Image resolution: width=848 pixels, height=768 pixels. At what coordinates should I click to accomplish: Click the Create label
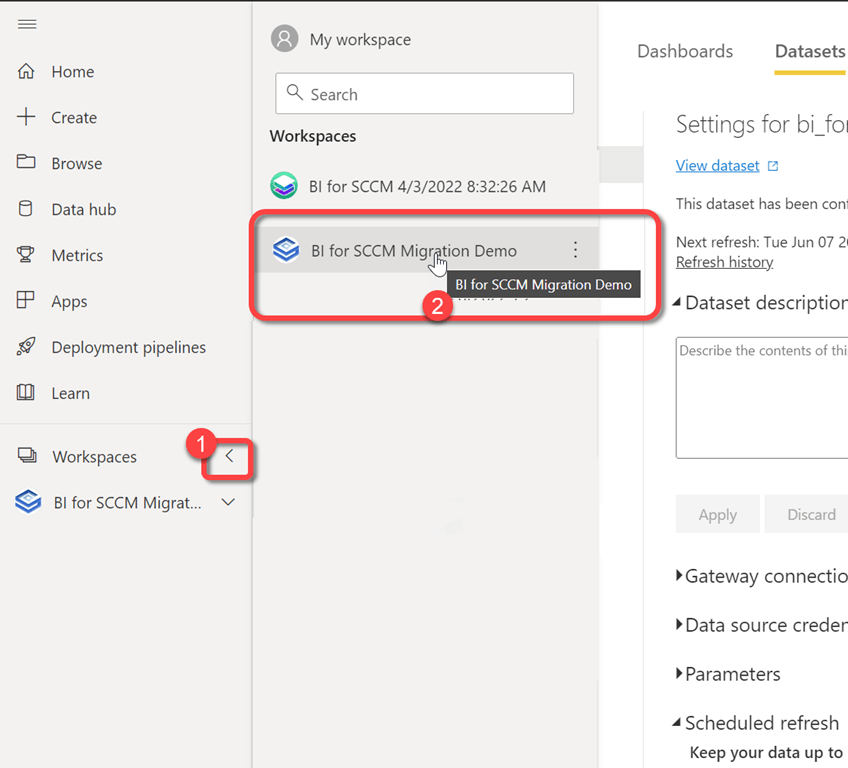74,118
